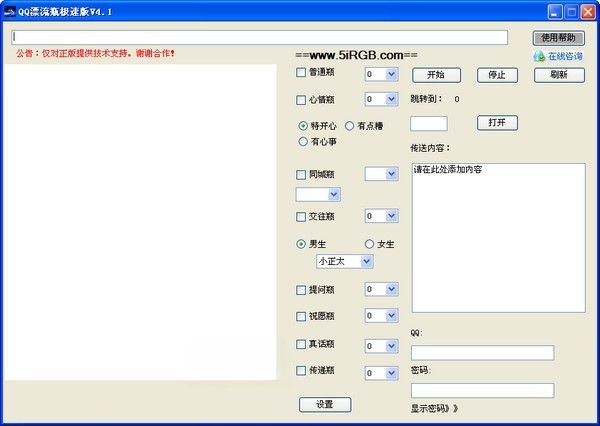Image resolution: width=600 pixels, height=426 pixels.
Task: Focus the top address input field
Action: pyautogui.click(x=259, y=38)
